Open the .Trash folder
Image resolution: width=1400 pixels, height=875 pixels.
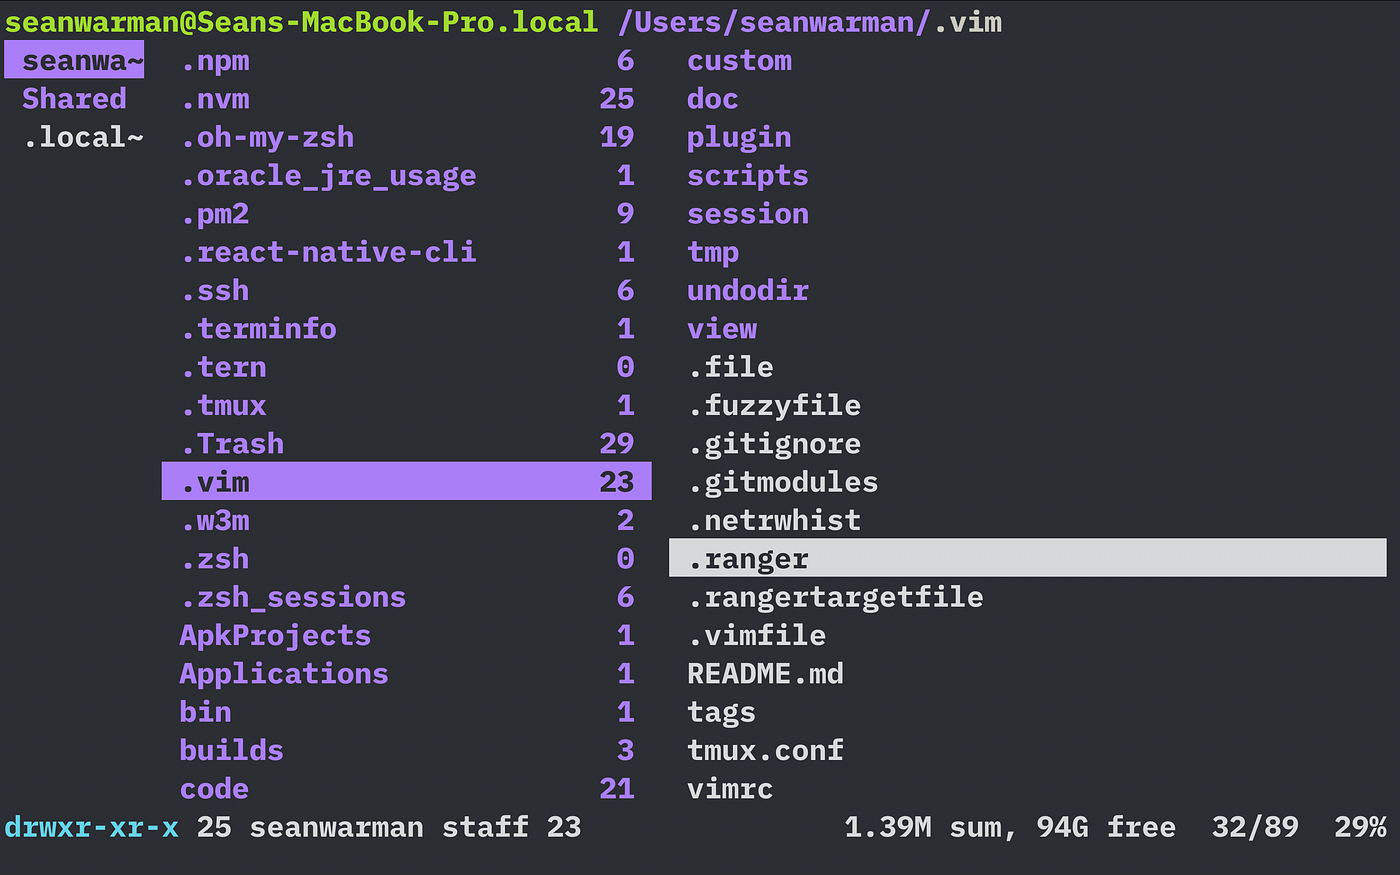click(231, 443)
